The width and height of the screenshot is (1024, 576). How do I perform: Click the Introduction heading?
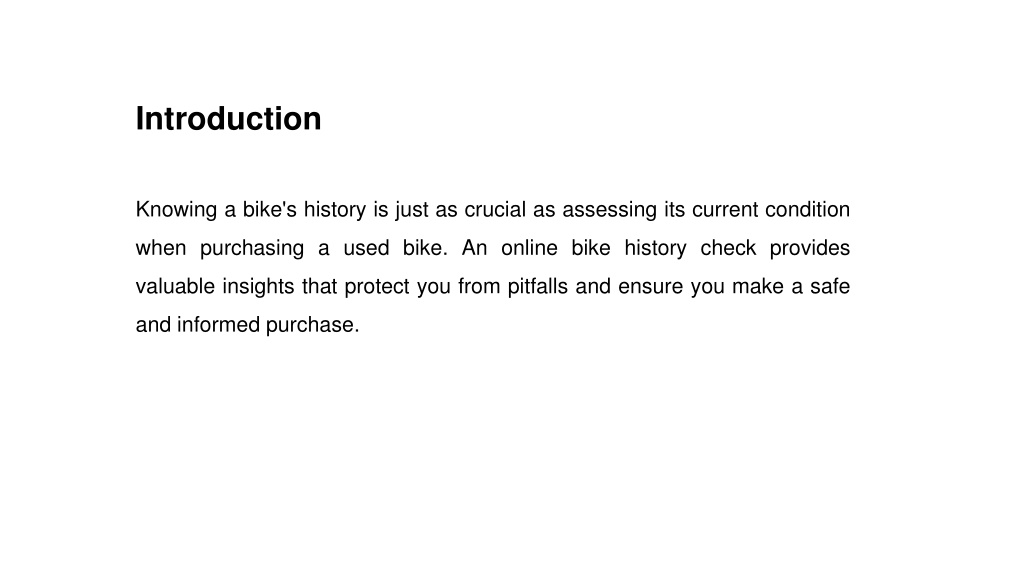point(228,119)
